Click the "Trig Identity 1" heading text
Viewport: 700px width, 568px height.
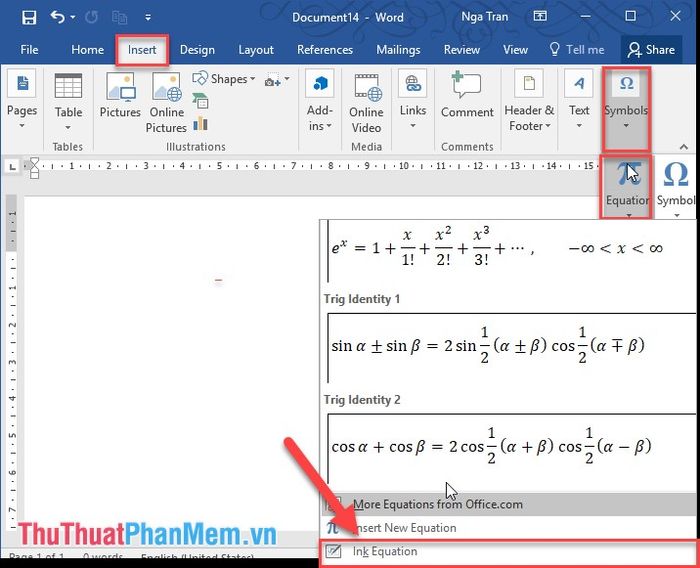[362, 299]
